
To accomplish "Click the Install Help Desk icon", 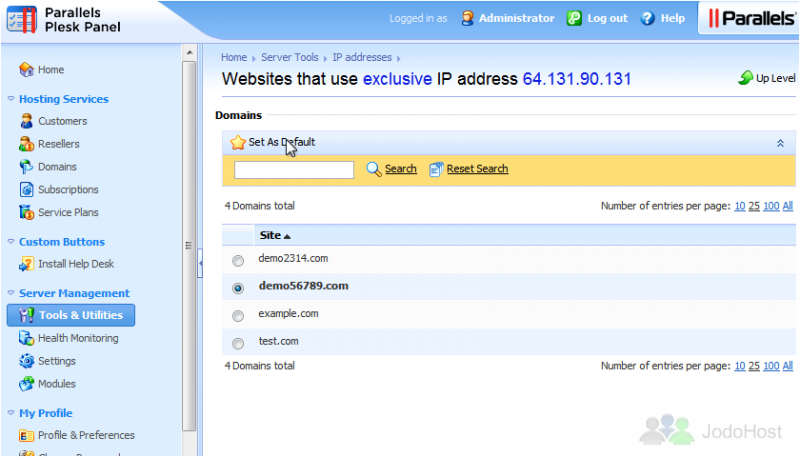I will click(x=27, y=264).
